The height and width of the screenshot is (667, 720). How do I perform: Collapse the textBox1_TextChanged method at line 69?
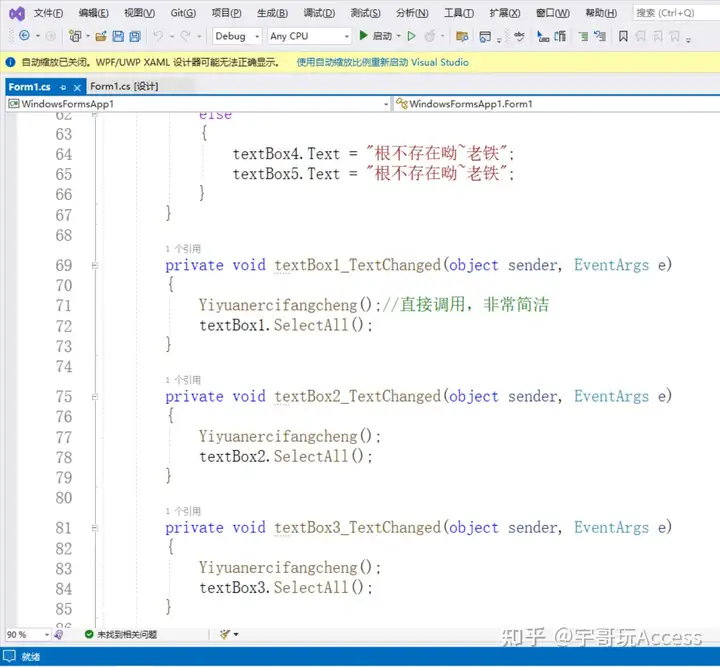94,265
